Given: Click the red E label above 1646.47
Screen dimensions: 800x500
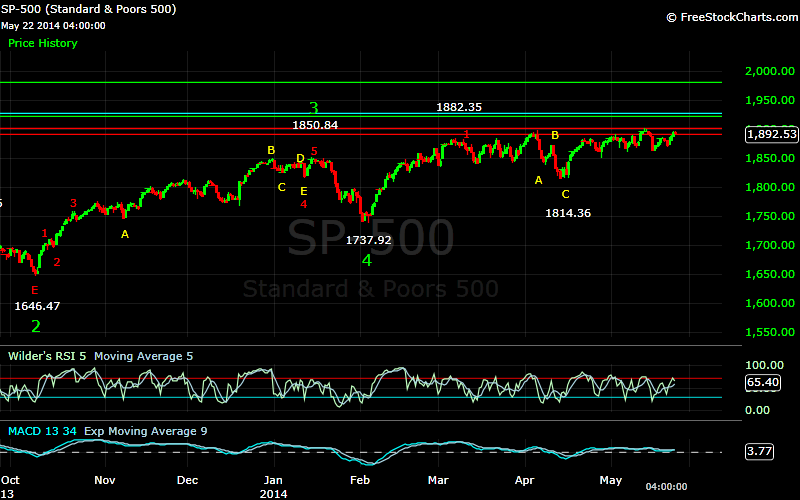Looking at the screenshot, I should pyautogui.click(x=35, y=290).
